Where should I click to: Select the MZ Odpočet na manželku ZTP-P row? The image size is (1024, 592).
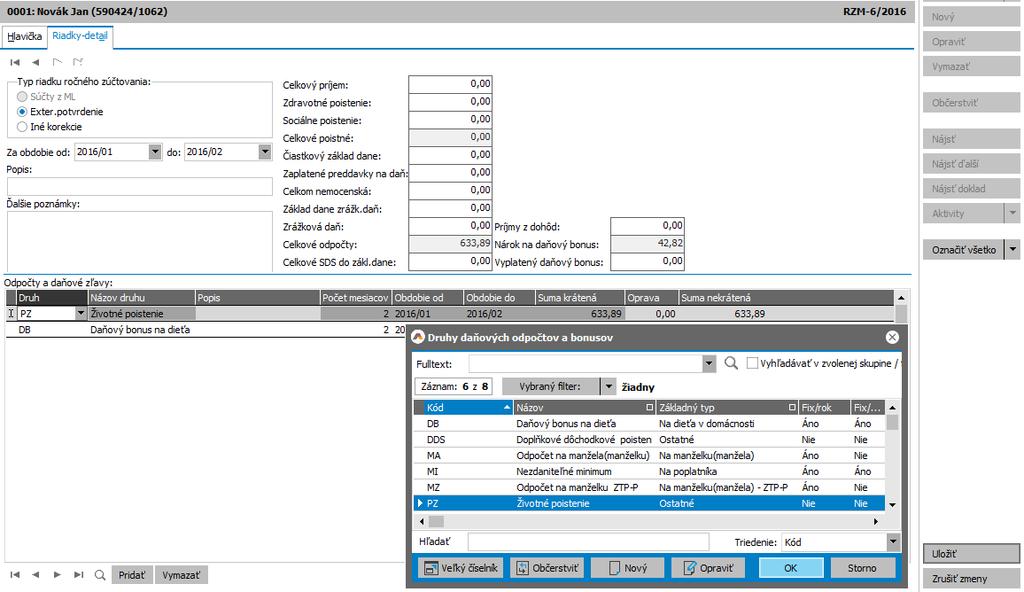[650, 487]
